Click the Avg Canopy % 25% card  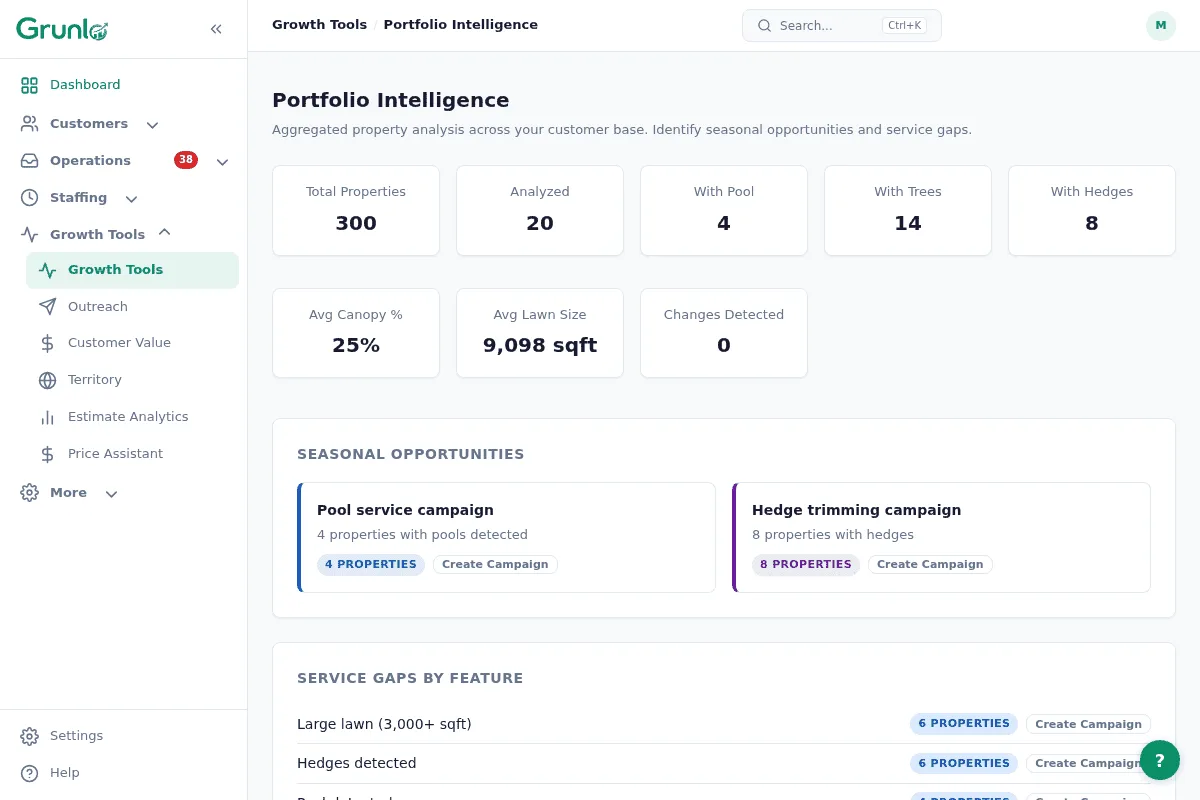[356, 333]
